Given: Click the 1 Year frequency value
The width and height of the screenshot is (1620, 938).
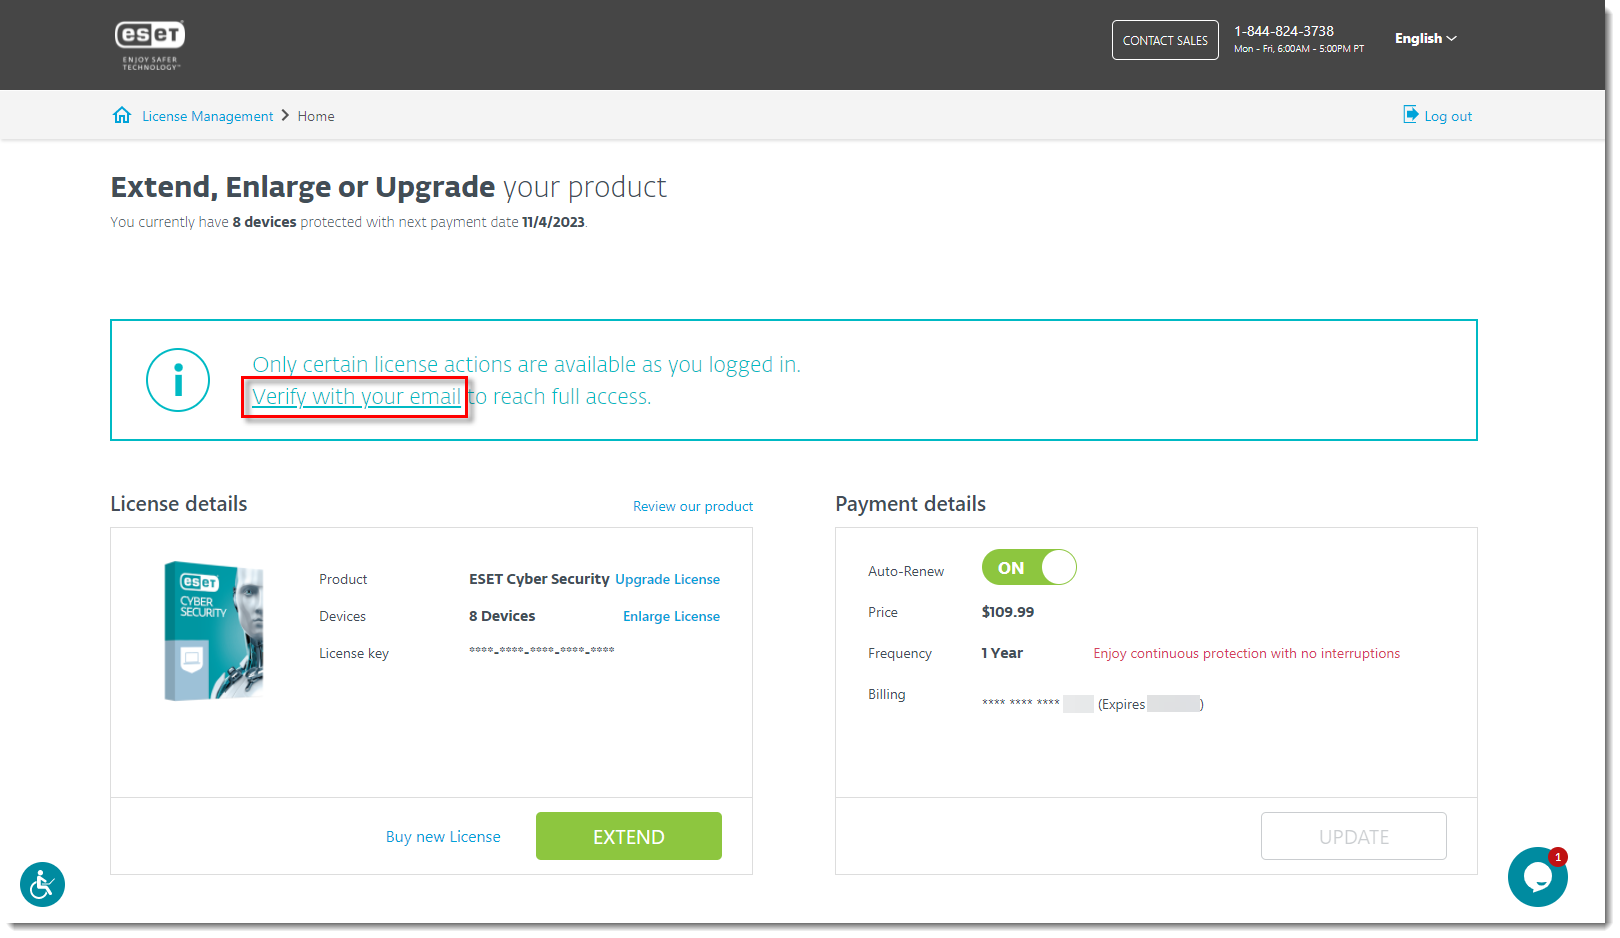Looking at the screenshot, I should 1002,653.
